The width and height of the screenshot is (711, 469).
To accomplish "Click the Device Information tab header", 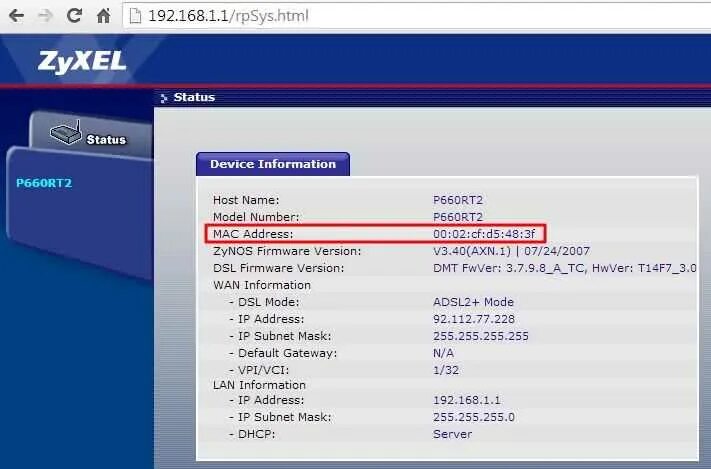I will 273,164.
